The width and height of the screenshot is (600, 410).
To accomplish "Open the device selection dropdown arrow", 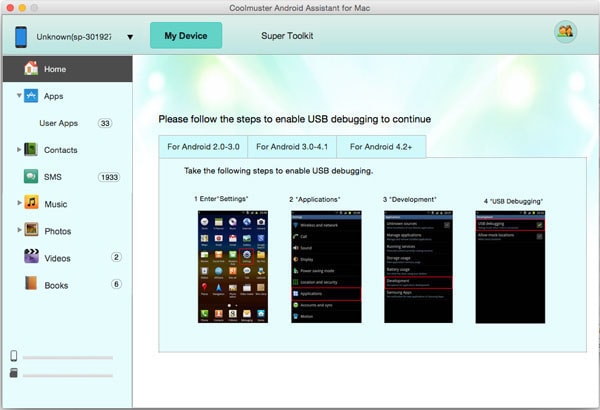I will click(x=130, y=37).
